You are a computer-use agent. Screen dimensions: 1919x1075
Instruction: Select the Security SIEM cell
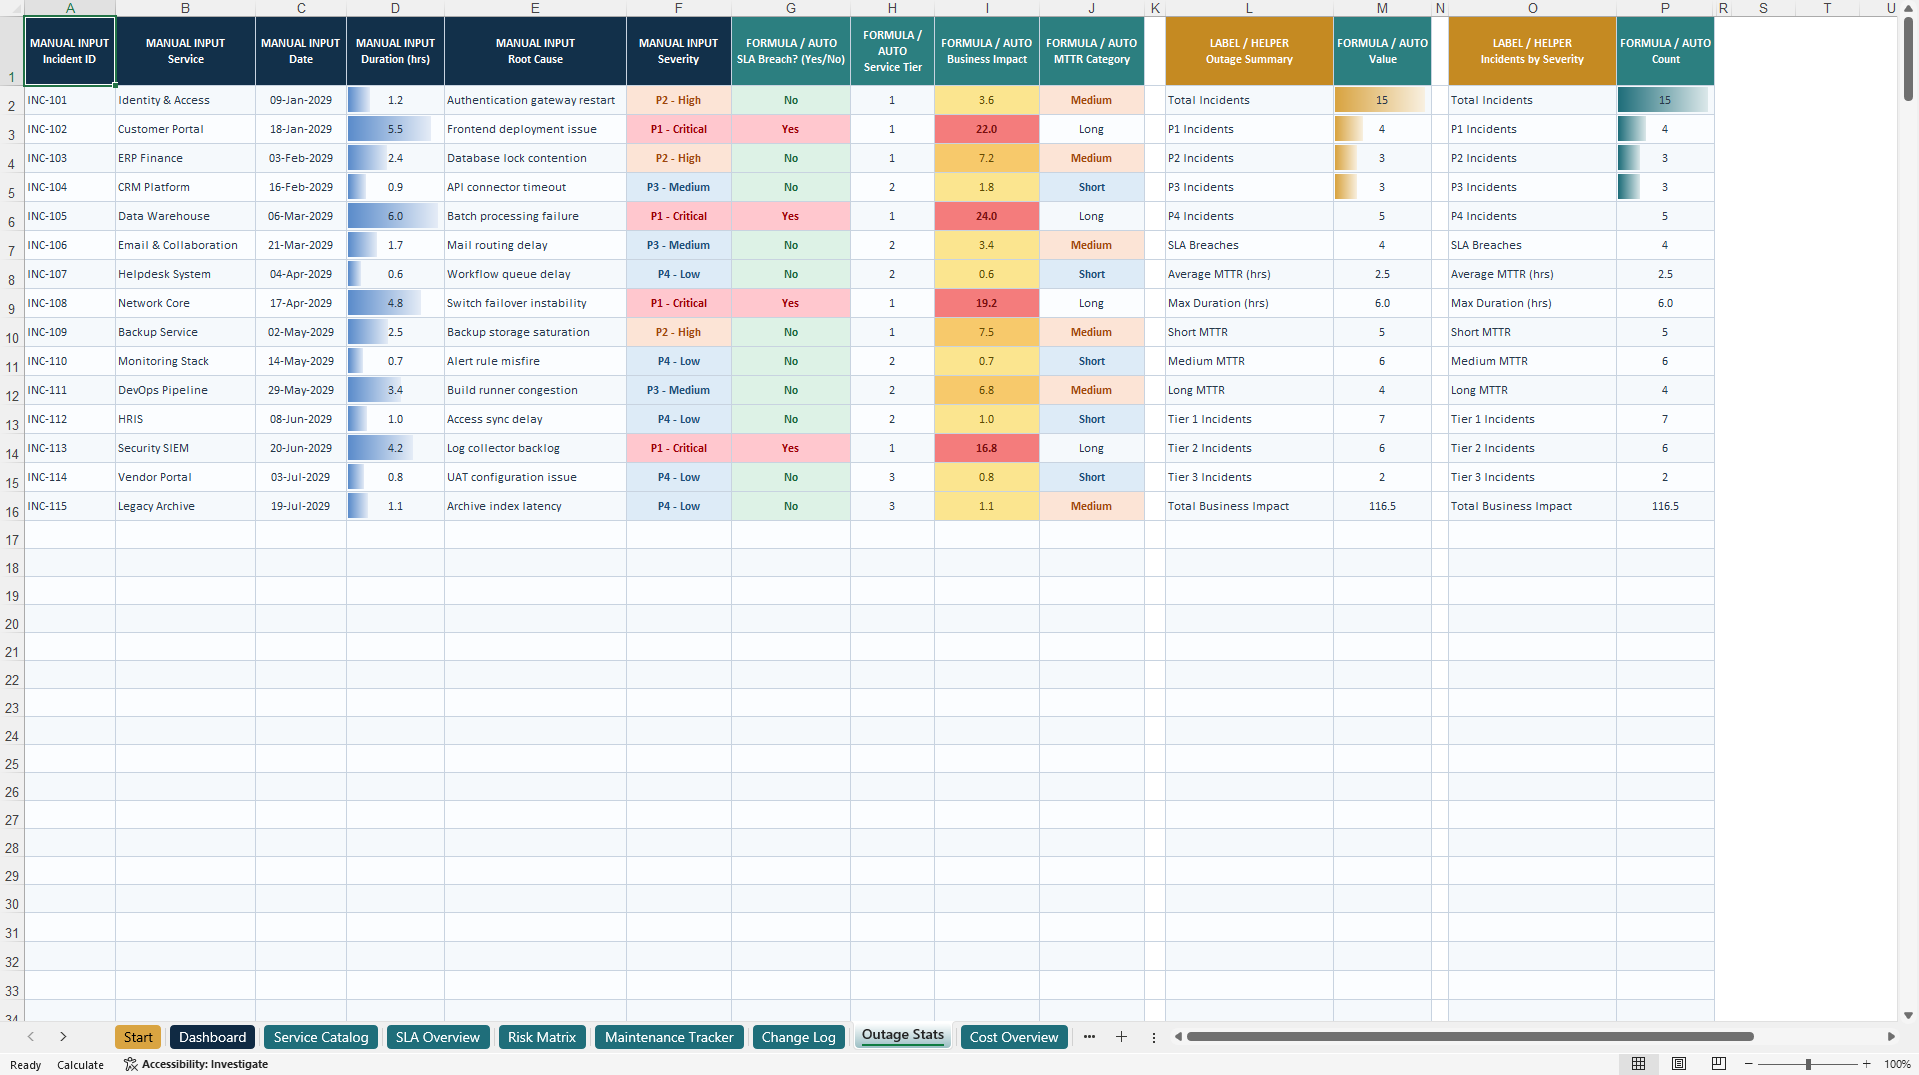coord(185,448)
